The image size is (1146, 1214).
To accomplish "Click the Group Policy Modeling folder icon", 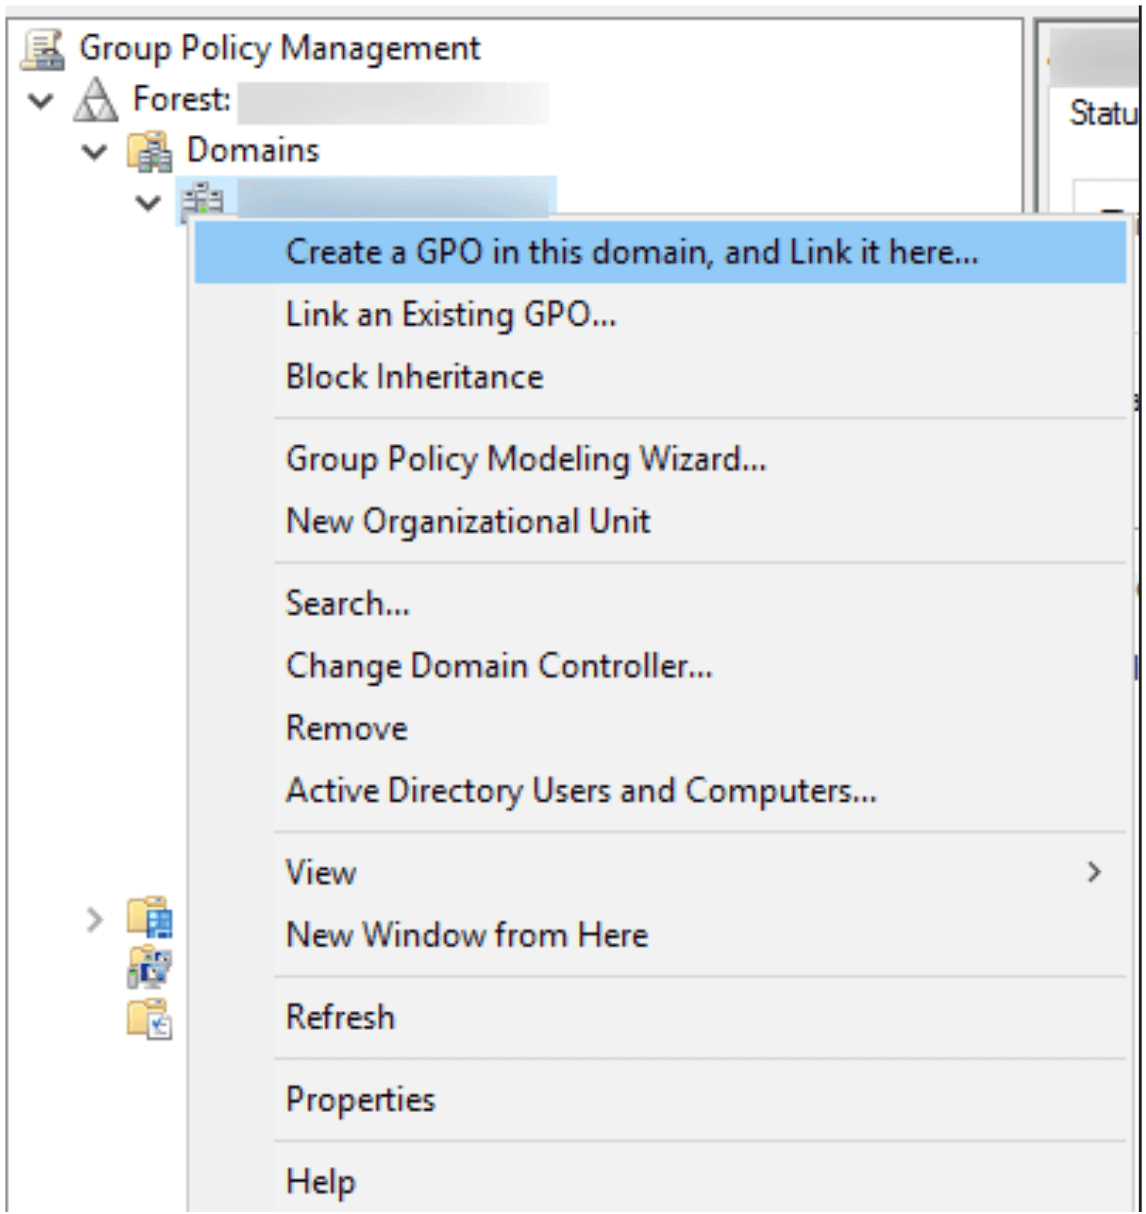I will pos(150,967).
